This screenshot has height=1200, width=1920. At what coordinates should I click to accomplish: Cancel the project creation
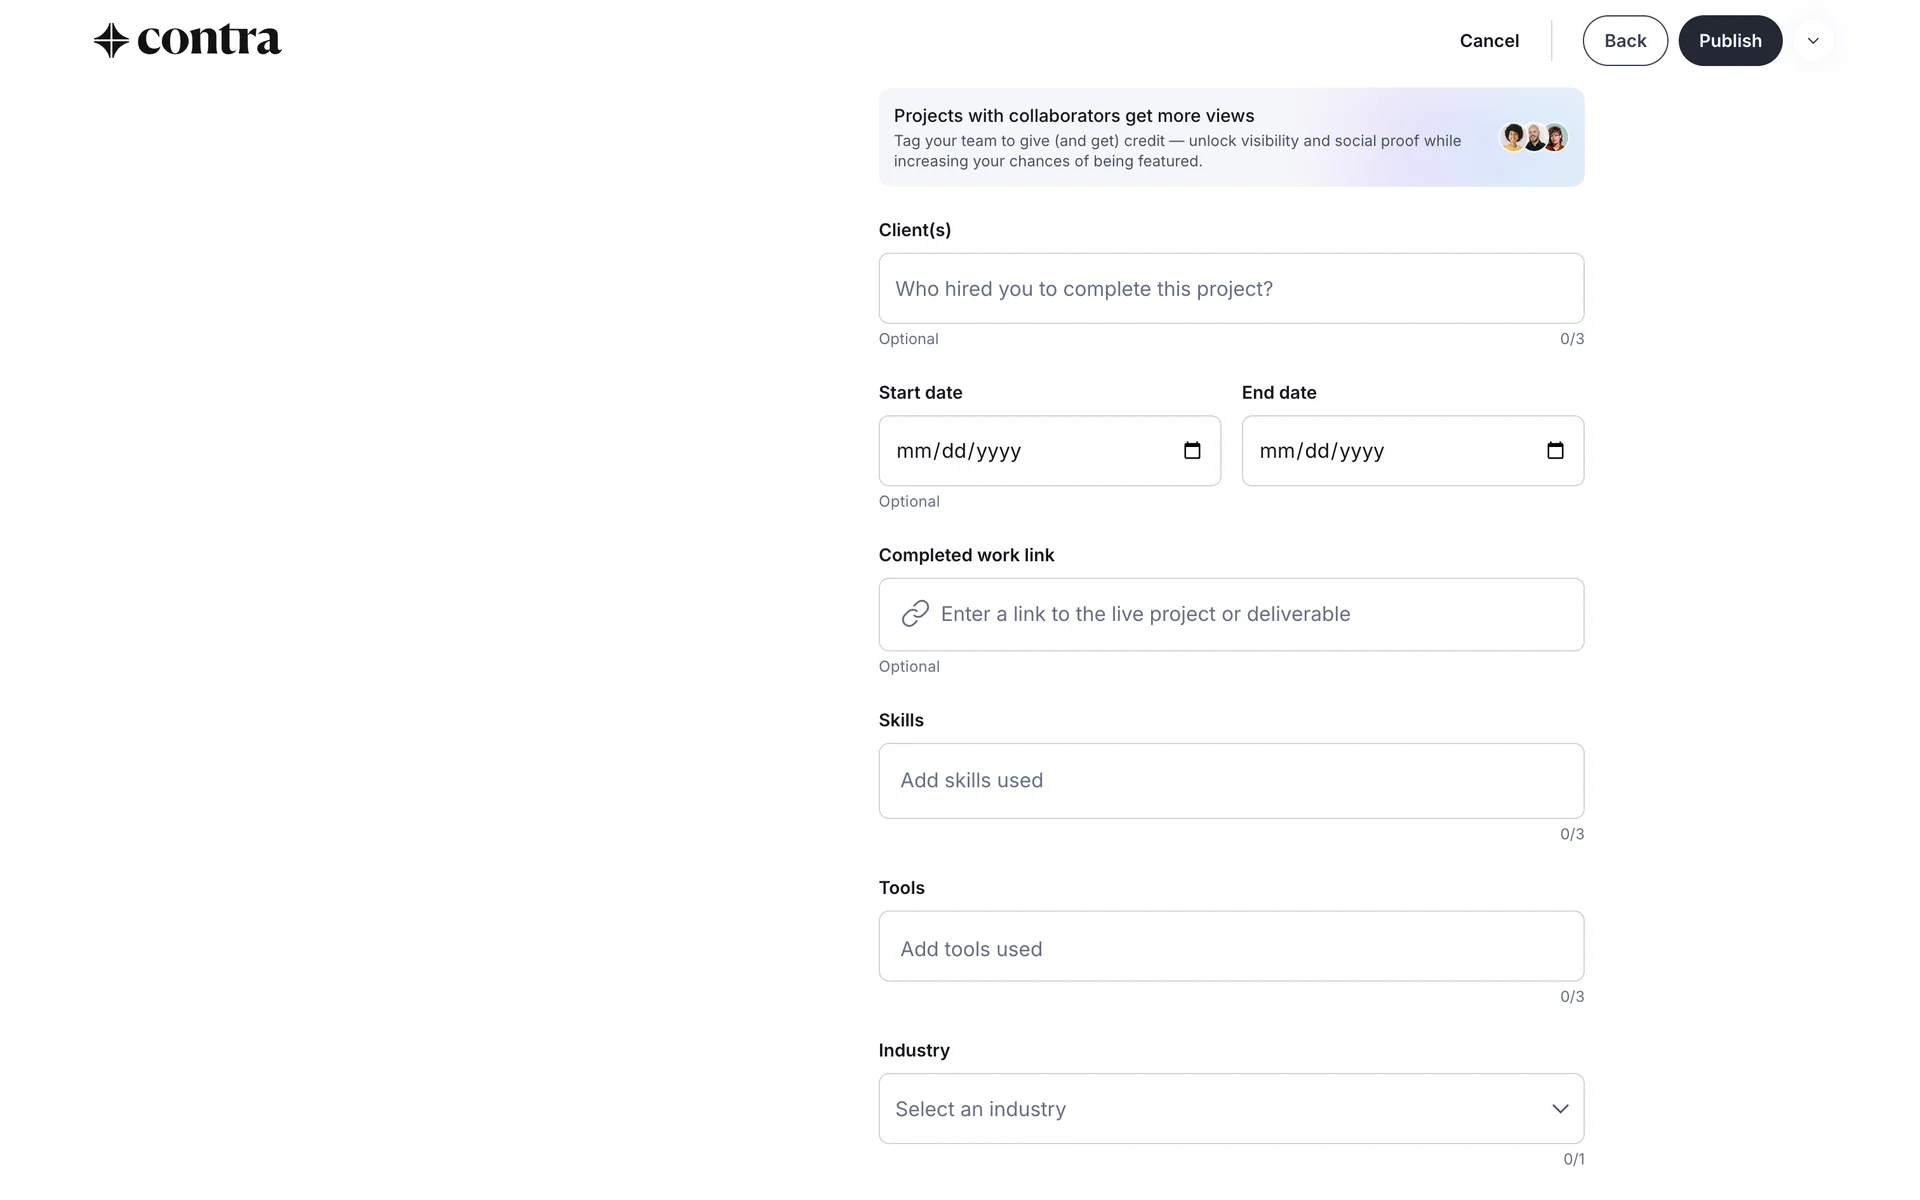tap(1489, 41)
